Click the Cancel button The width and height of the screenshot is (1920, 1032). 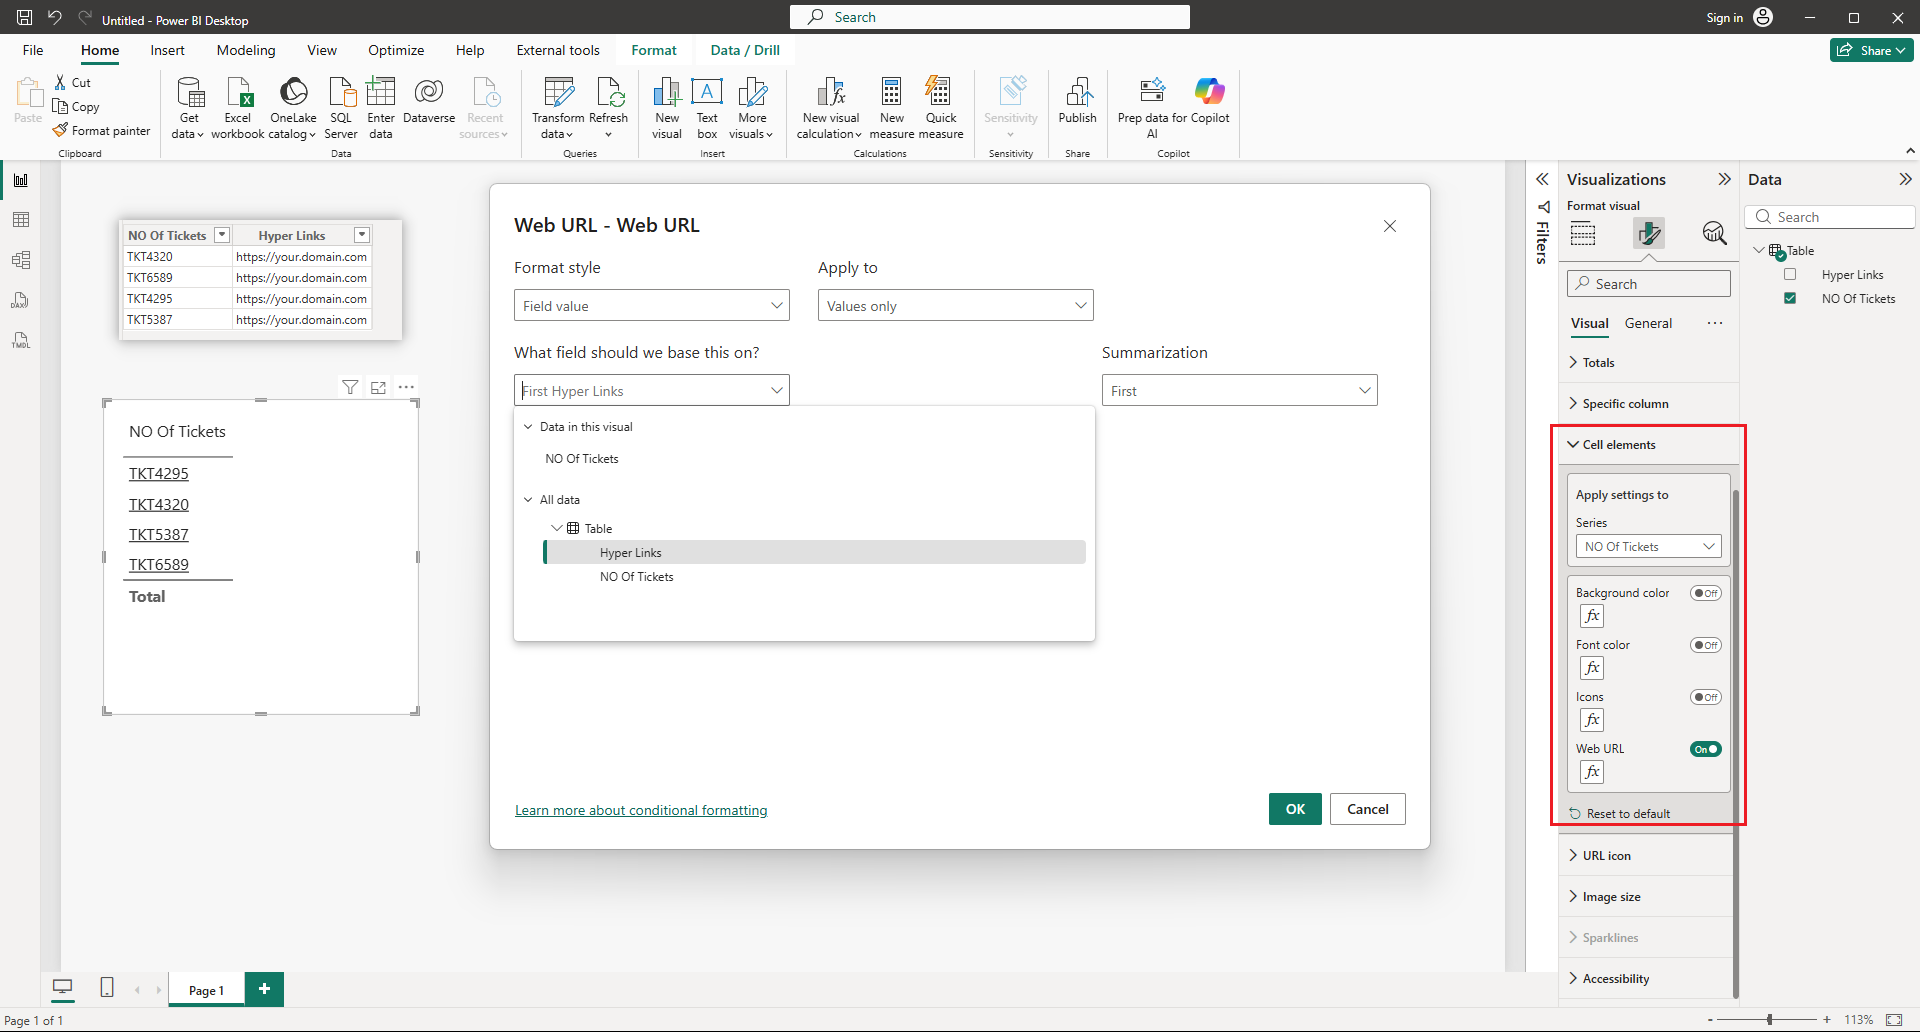point(1367,809)
